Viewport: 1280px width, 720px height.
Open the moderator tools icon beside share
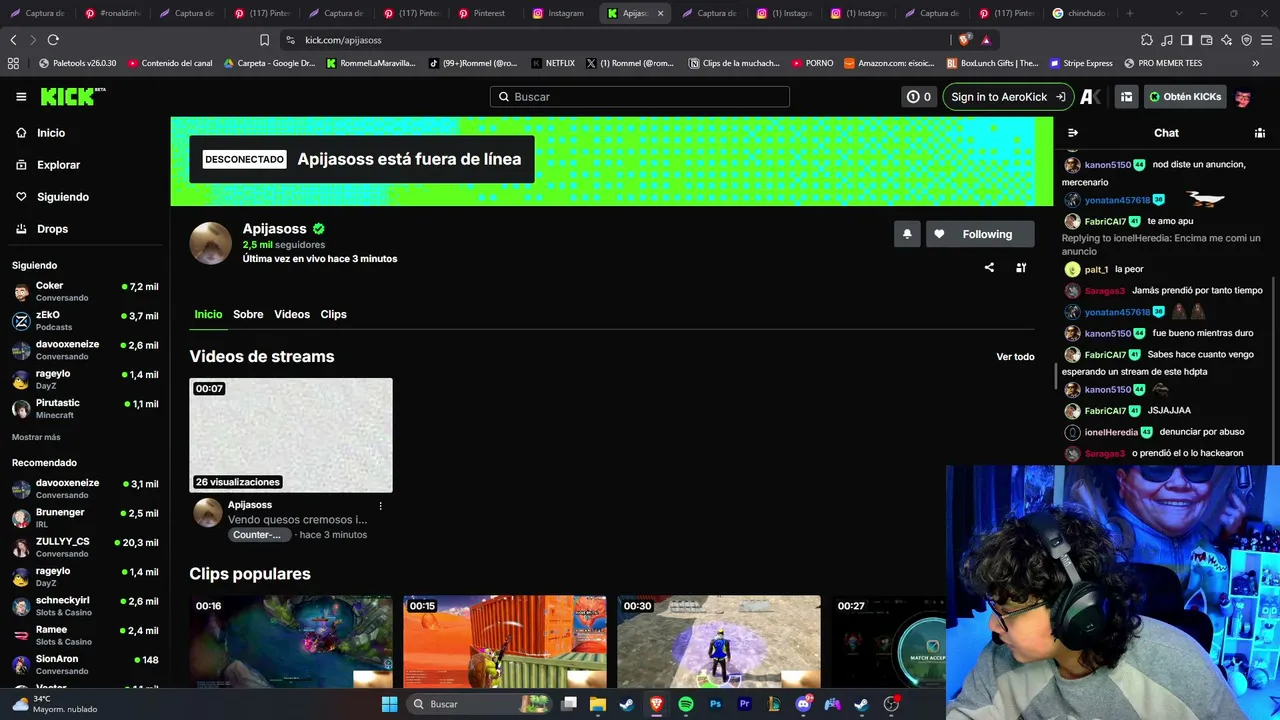click(1021, 268)
